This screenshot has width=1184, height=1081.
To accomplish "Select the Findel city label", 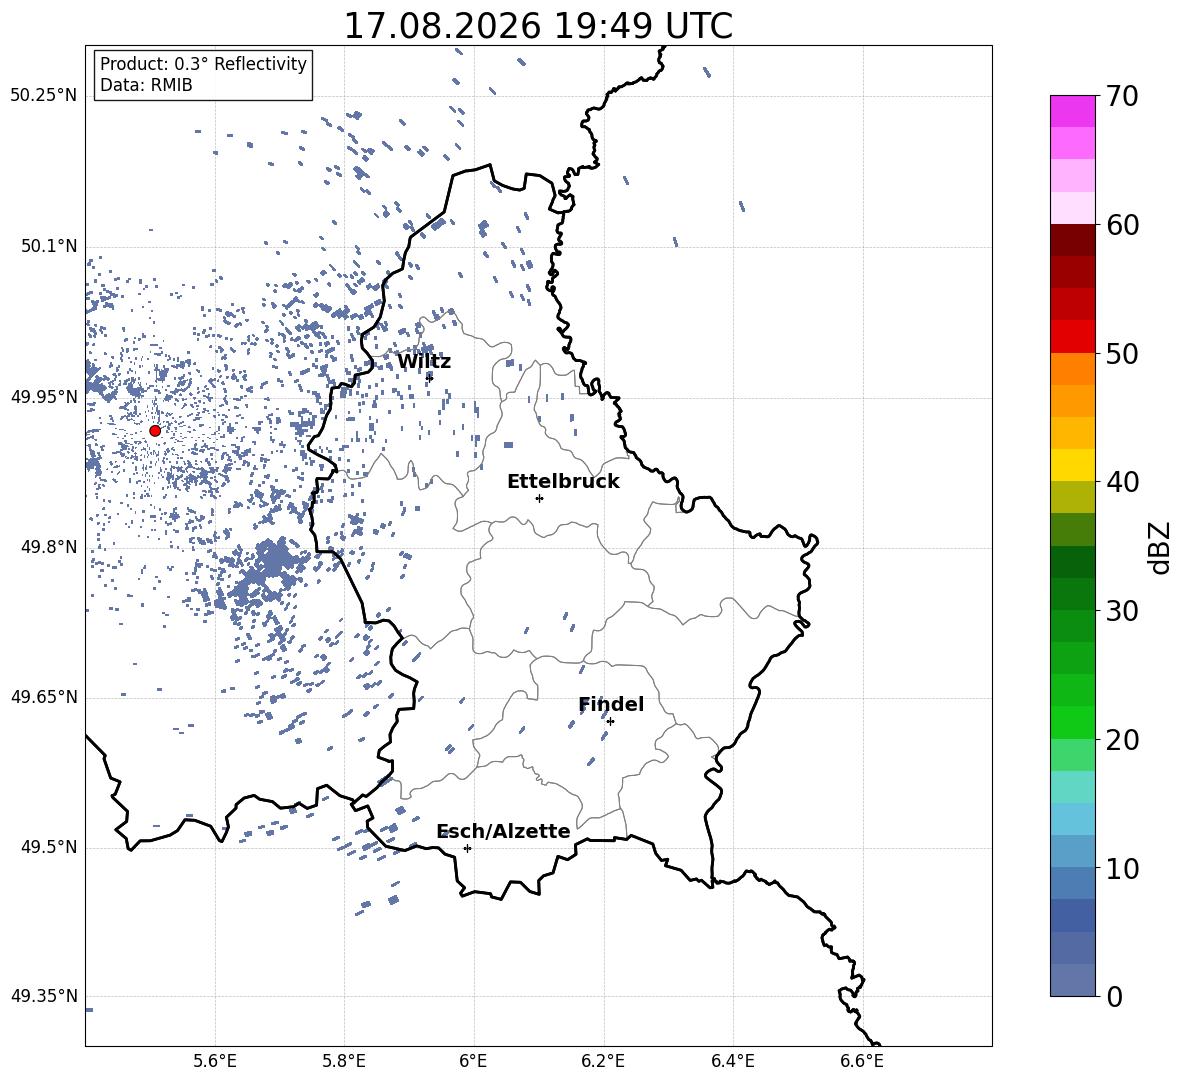I will (611, 704).
